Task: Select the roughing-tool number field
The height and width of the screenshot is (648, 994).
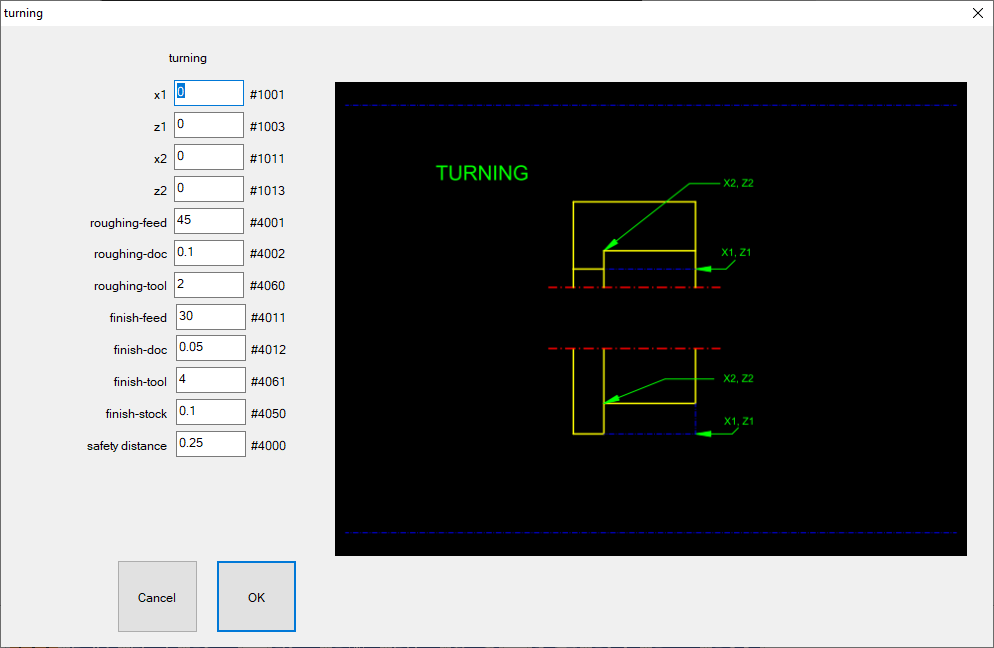Action: coord(209,285)
